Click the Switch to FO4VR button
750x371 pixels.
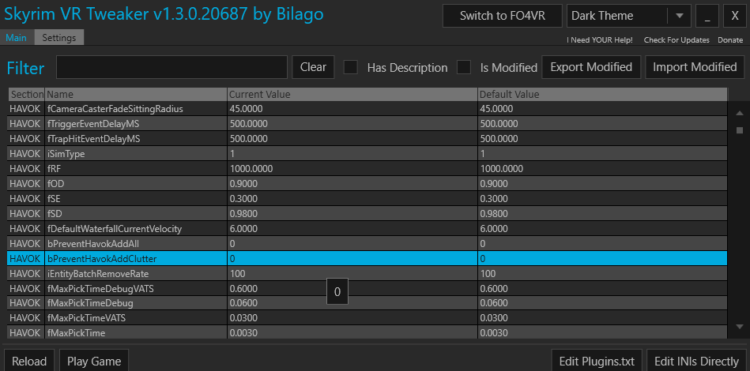pyautogui.click(x=502, y=16)
